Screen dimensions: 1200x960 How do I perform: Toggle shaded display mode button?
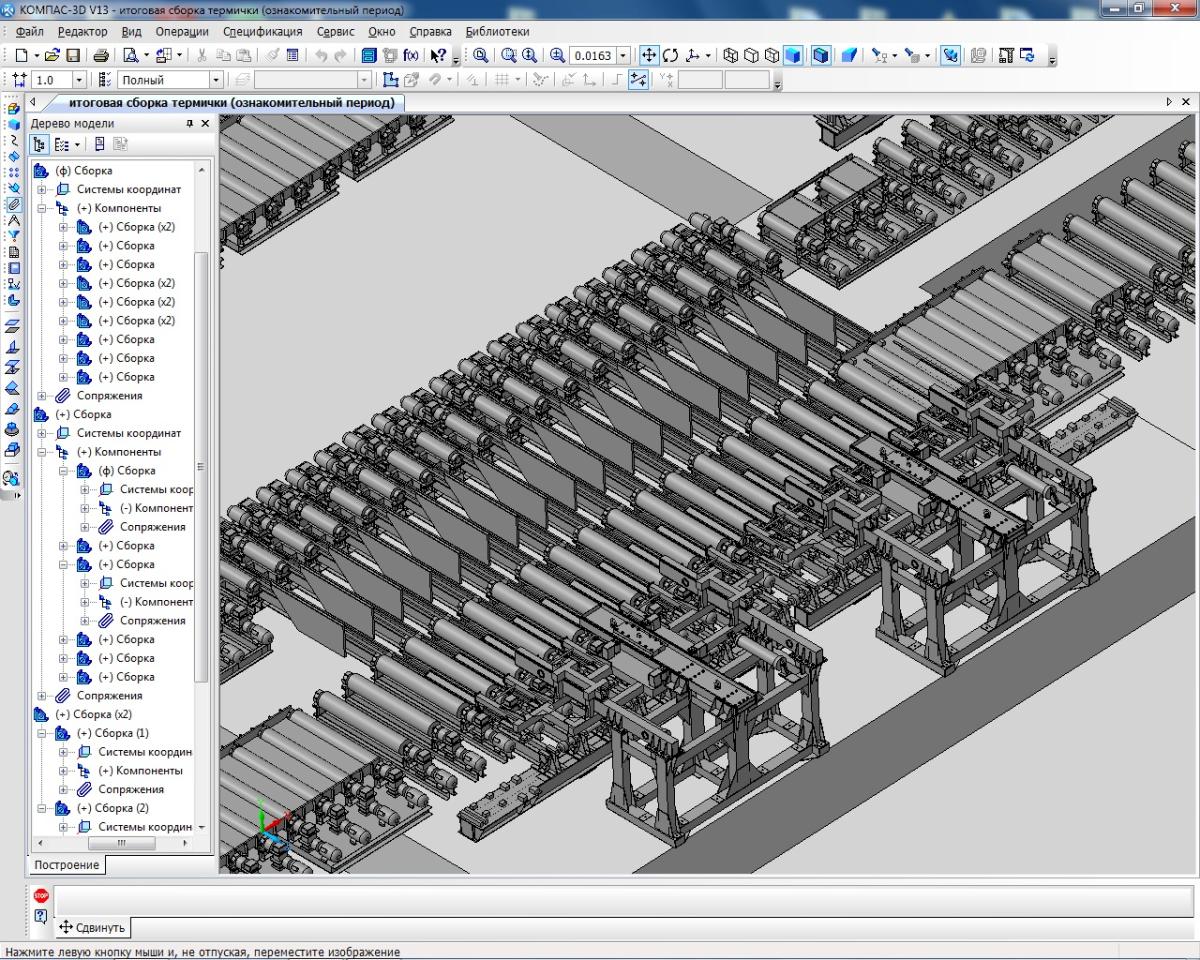tap(794, 56)
